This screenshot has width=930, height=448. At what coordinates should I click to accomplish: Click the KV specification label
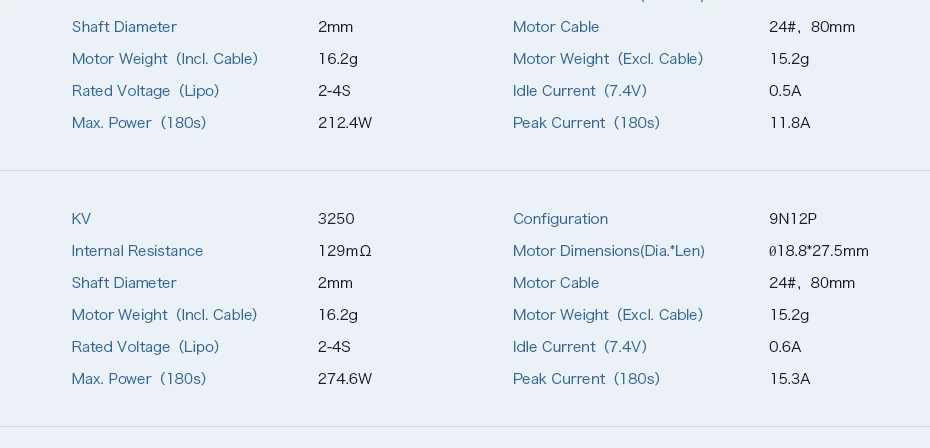coord(81,219)
